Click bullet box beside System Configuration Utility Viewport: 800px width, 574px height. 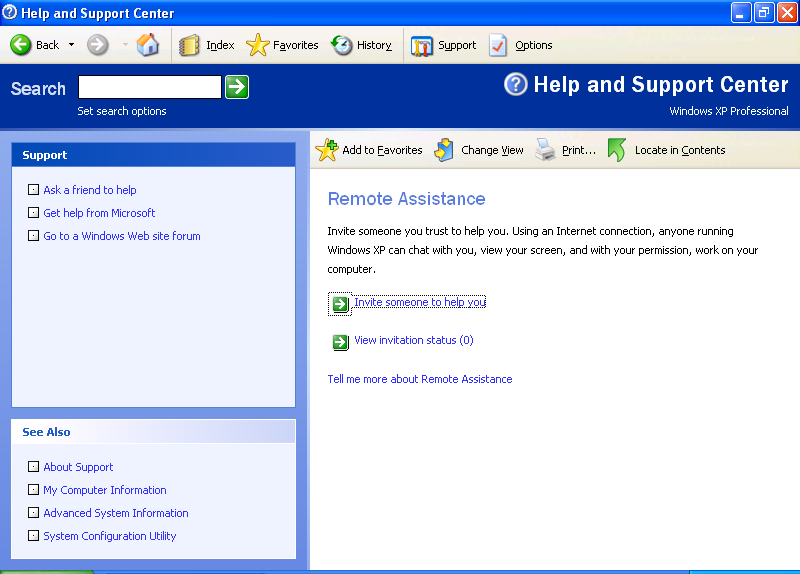[33, 536]
